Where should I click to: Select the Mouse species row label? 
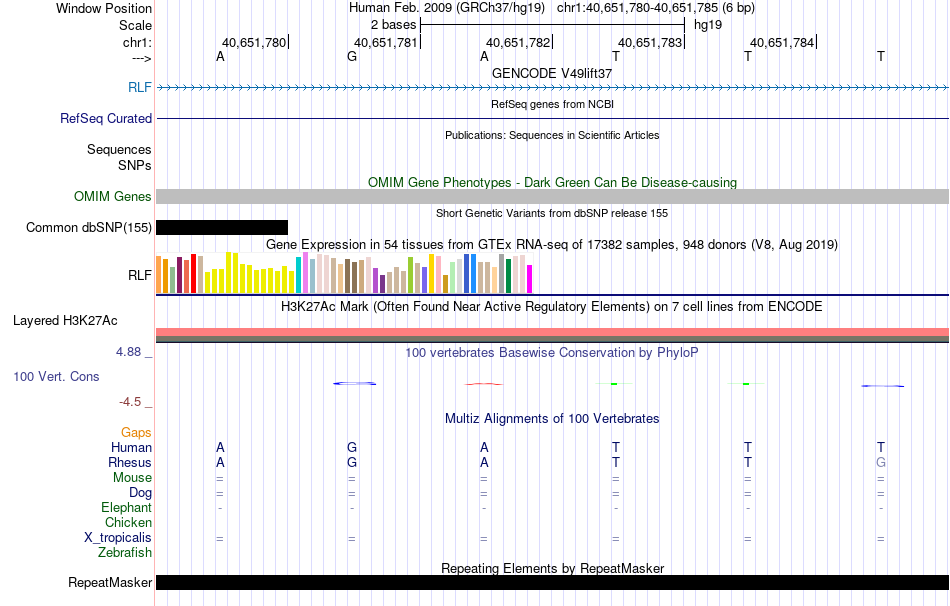[x=132, y=478]
